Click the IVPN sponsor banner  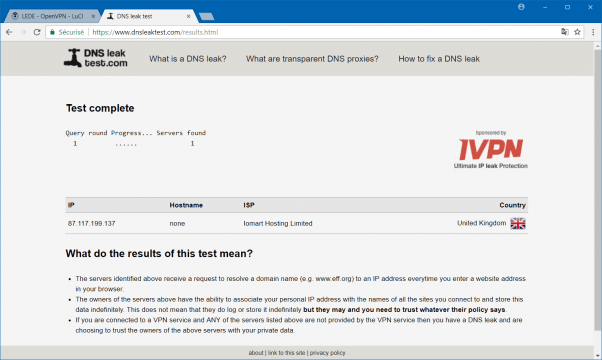point(491,150)
